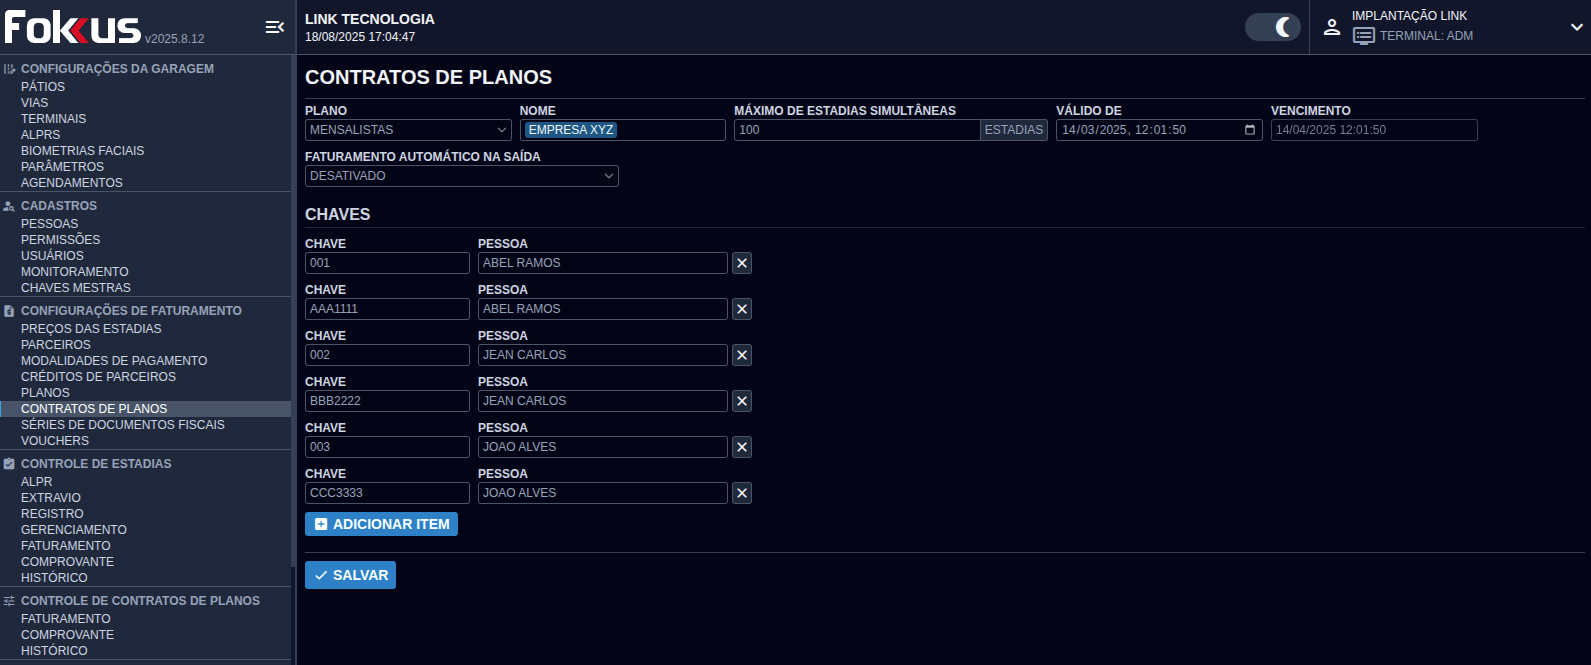This screenshot has height=665, width=1591.
Task: Navigate to the Vouchers page
Action: coord(55,441)
